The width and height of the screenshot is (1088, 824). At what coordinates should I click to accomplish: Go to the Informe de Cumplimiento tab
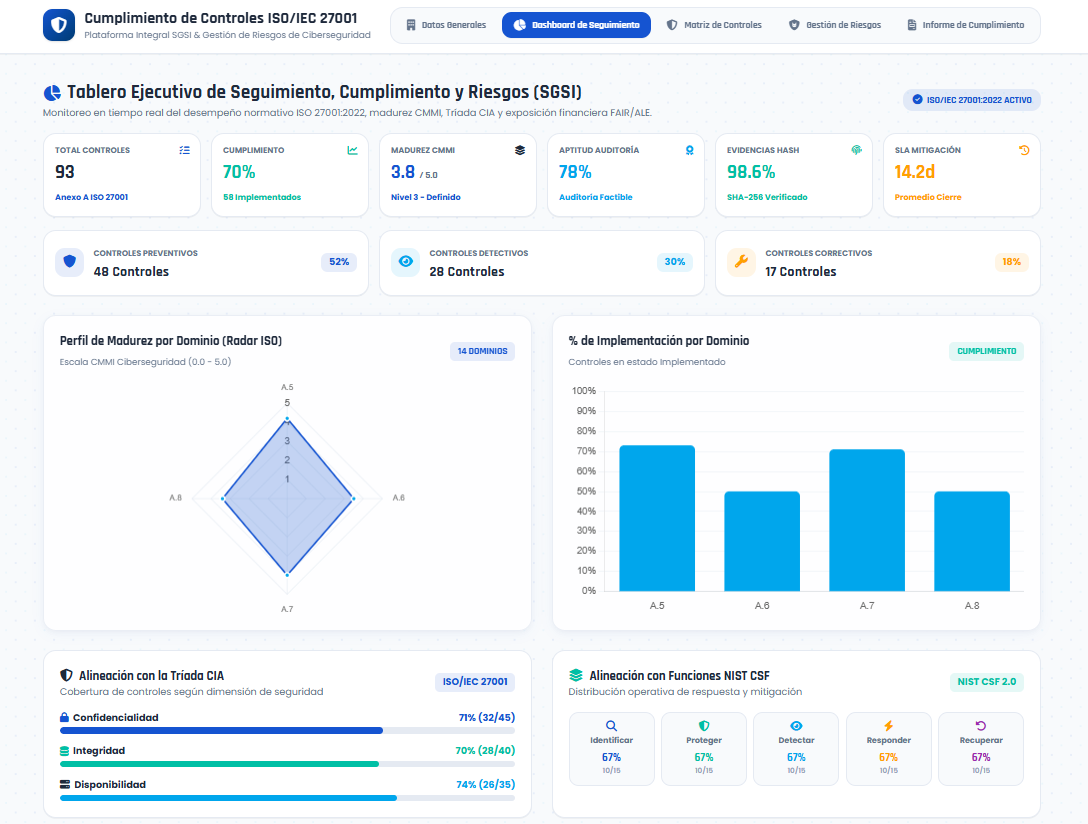966,25
